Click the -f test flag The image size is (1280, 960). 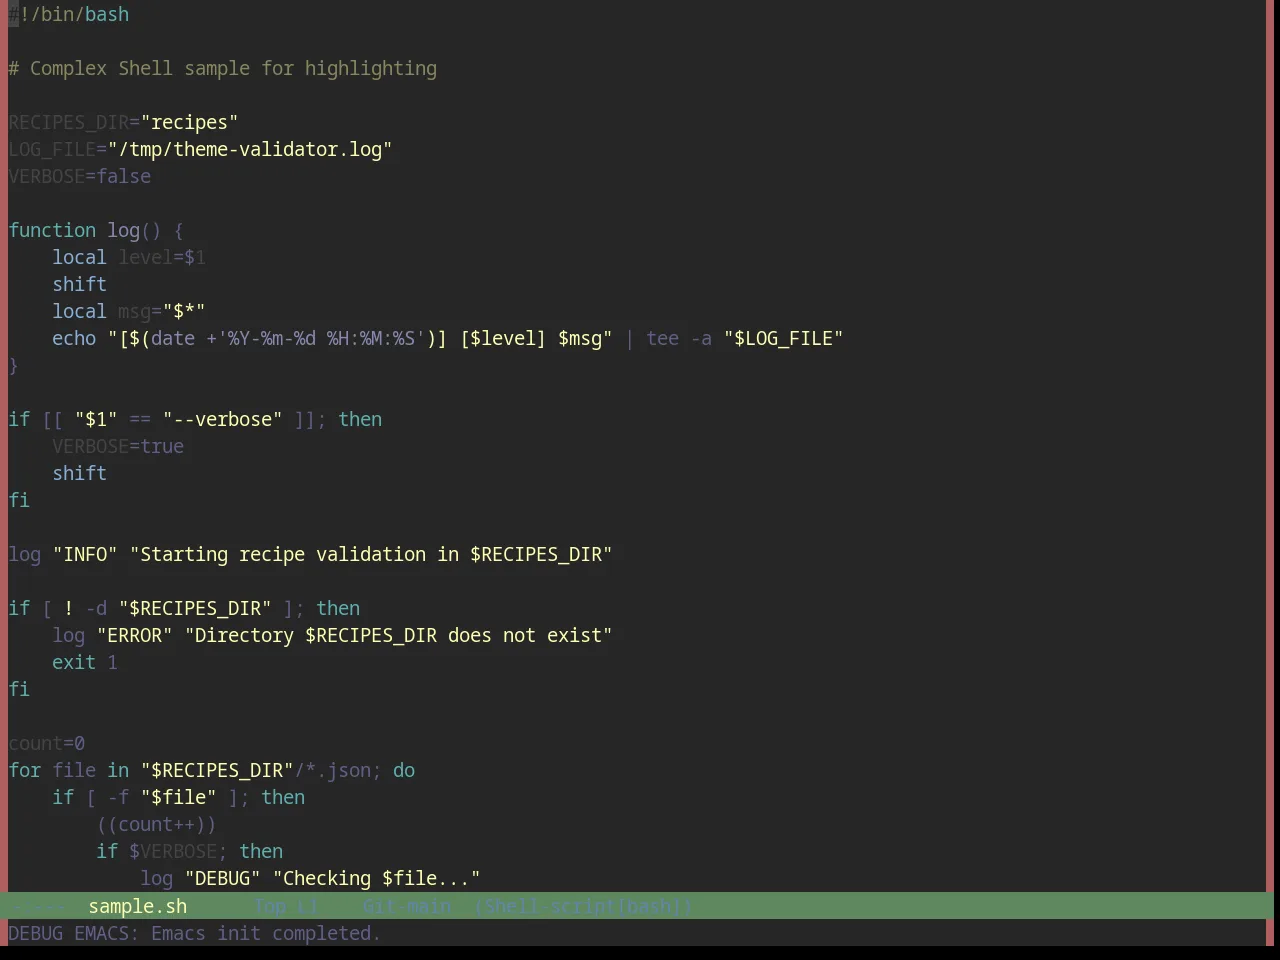tap(118, 798)
